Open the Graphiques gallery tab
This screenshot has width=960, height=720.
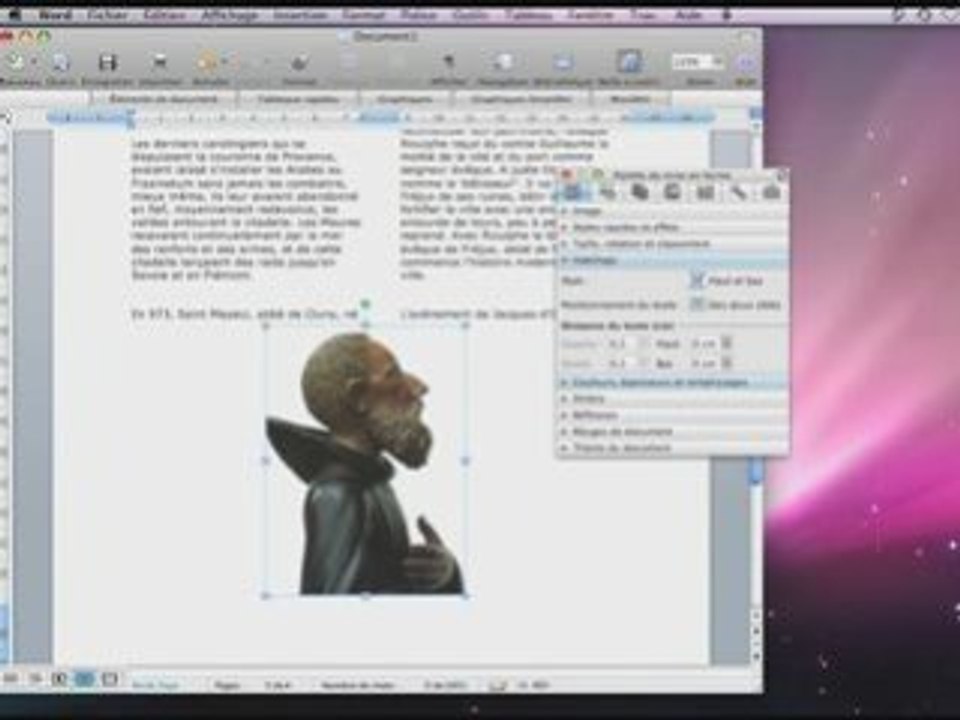405,99
